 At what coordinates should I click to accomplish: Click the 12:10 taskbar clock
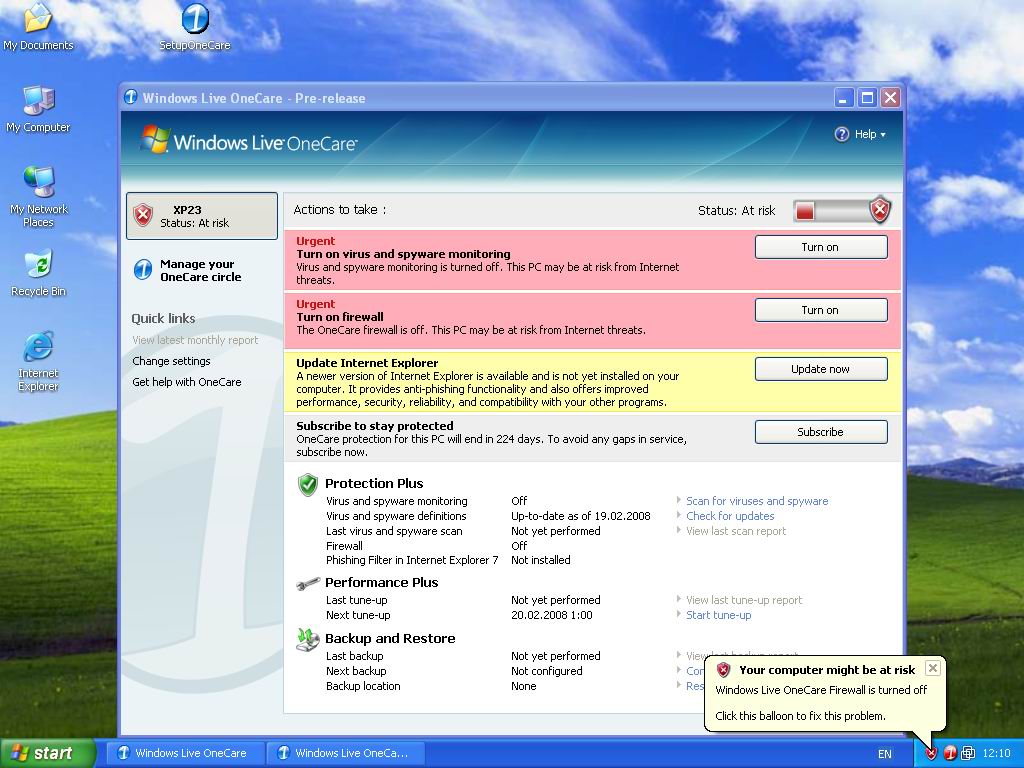(996, 753)
